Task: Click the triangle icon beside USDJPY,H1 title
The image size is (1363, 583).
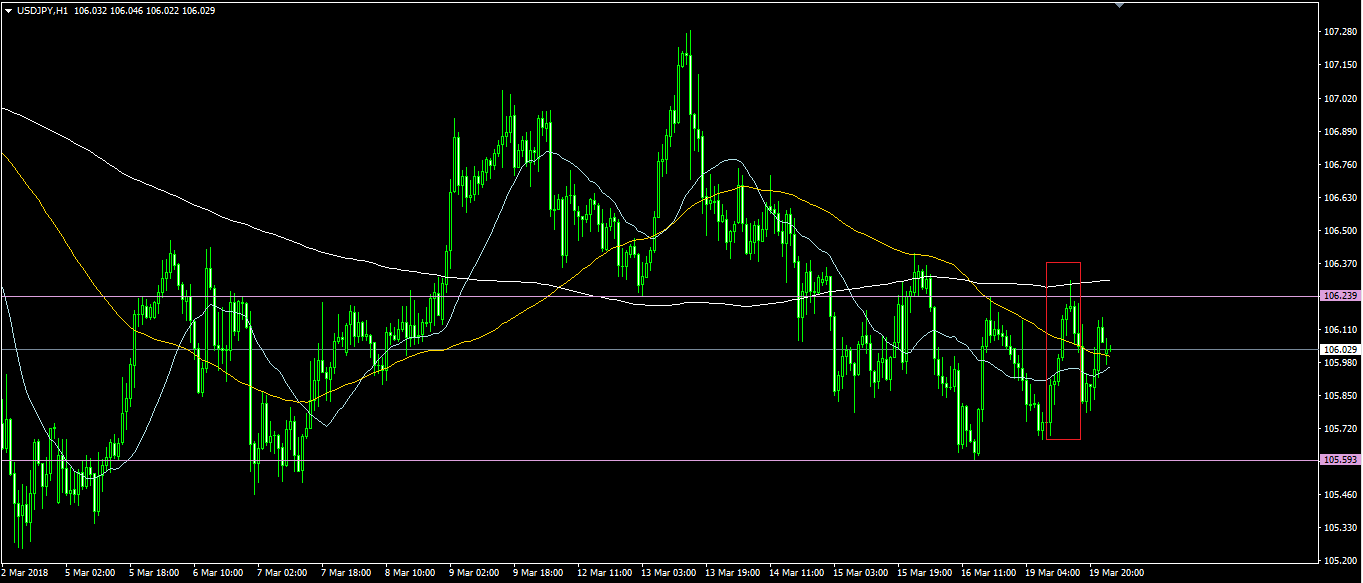Action: pos(8,10)
